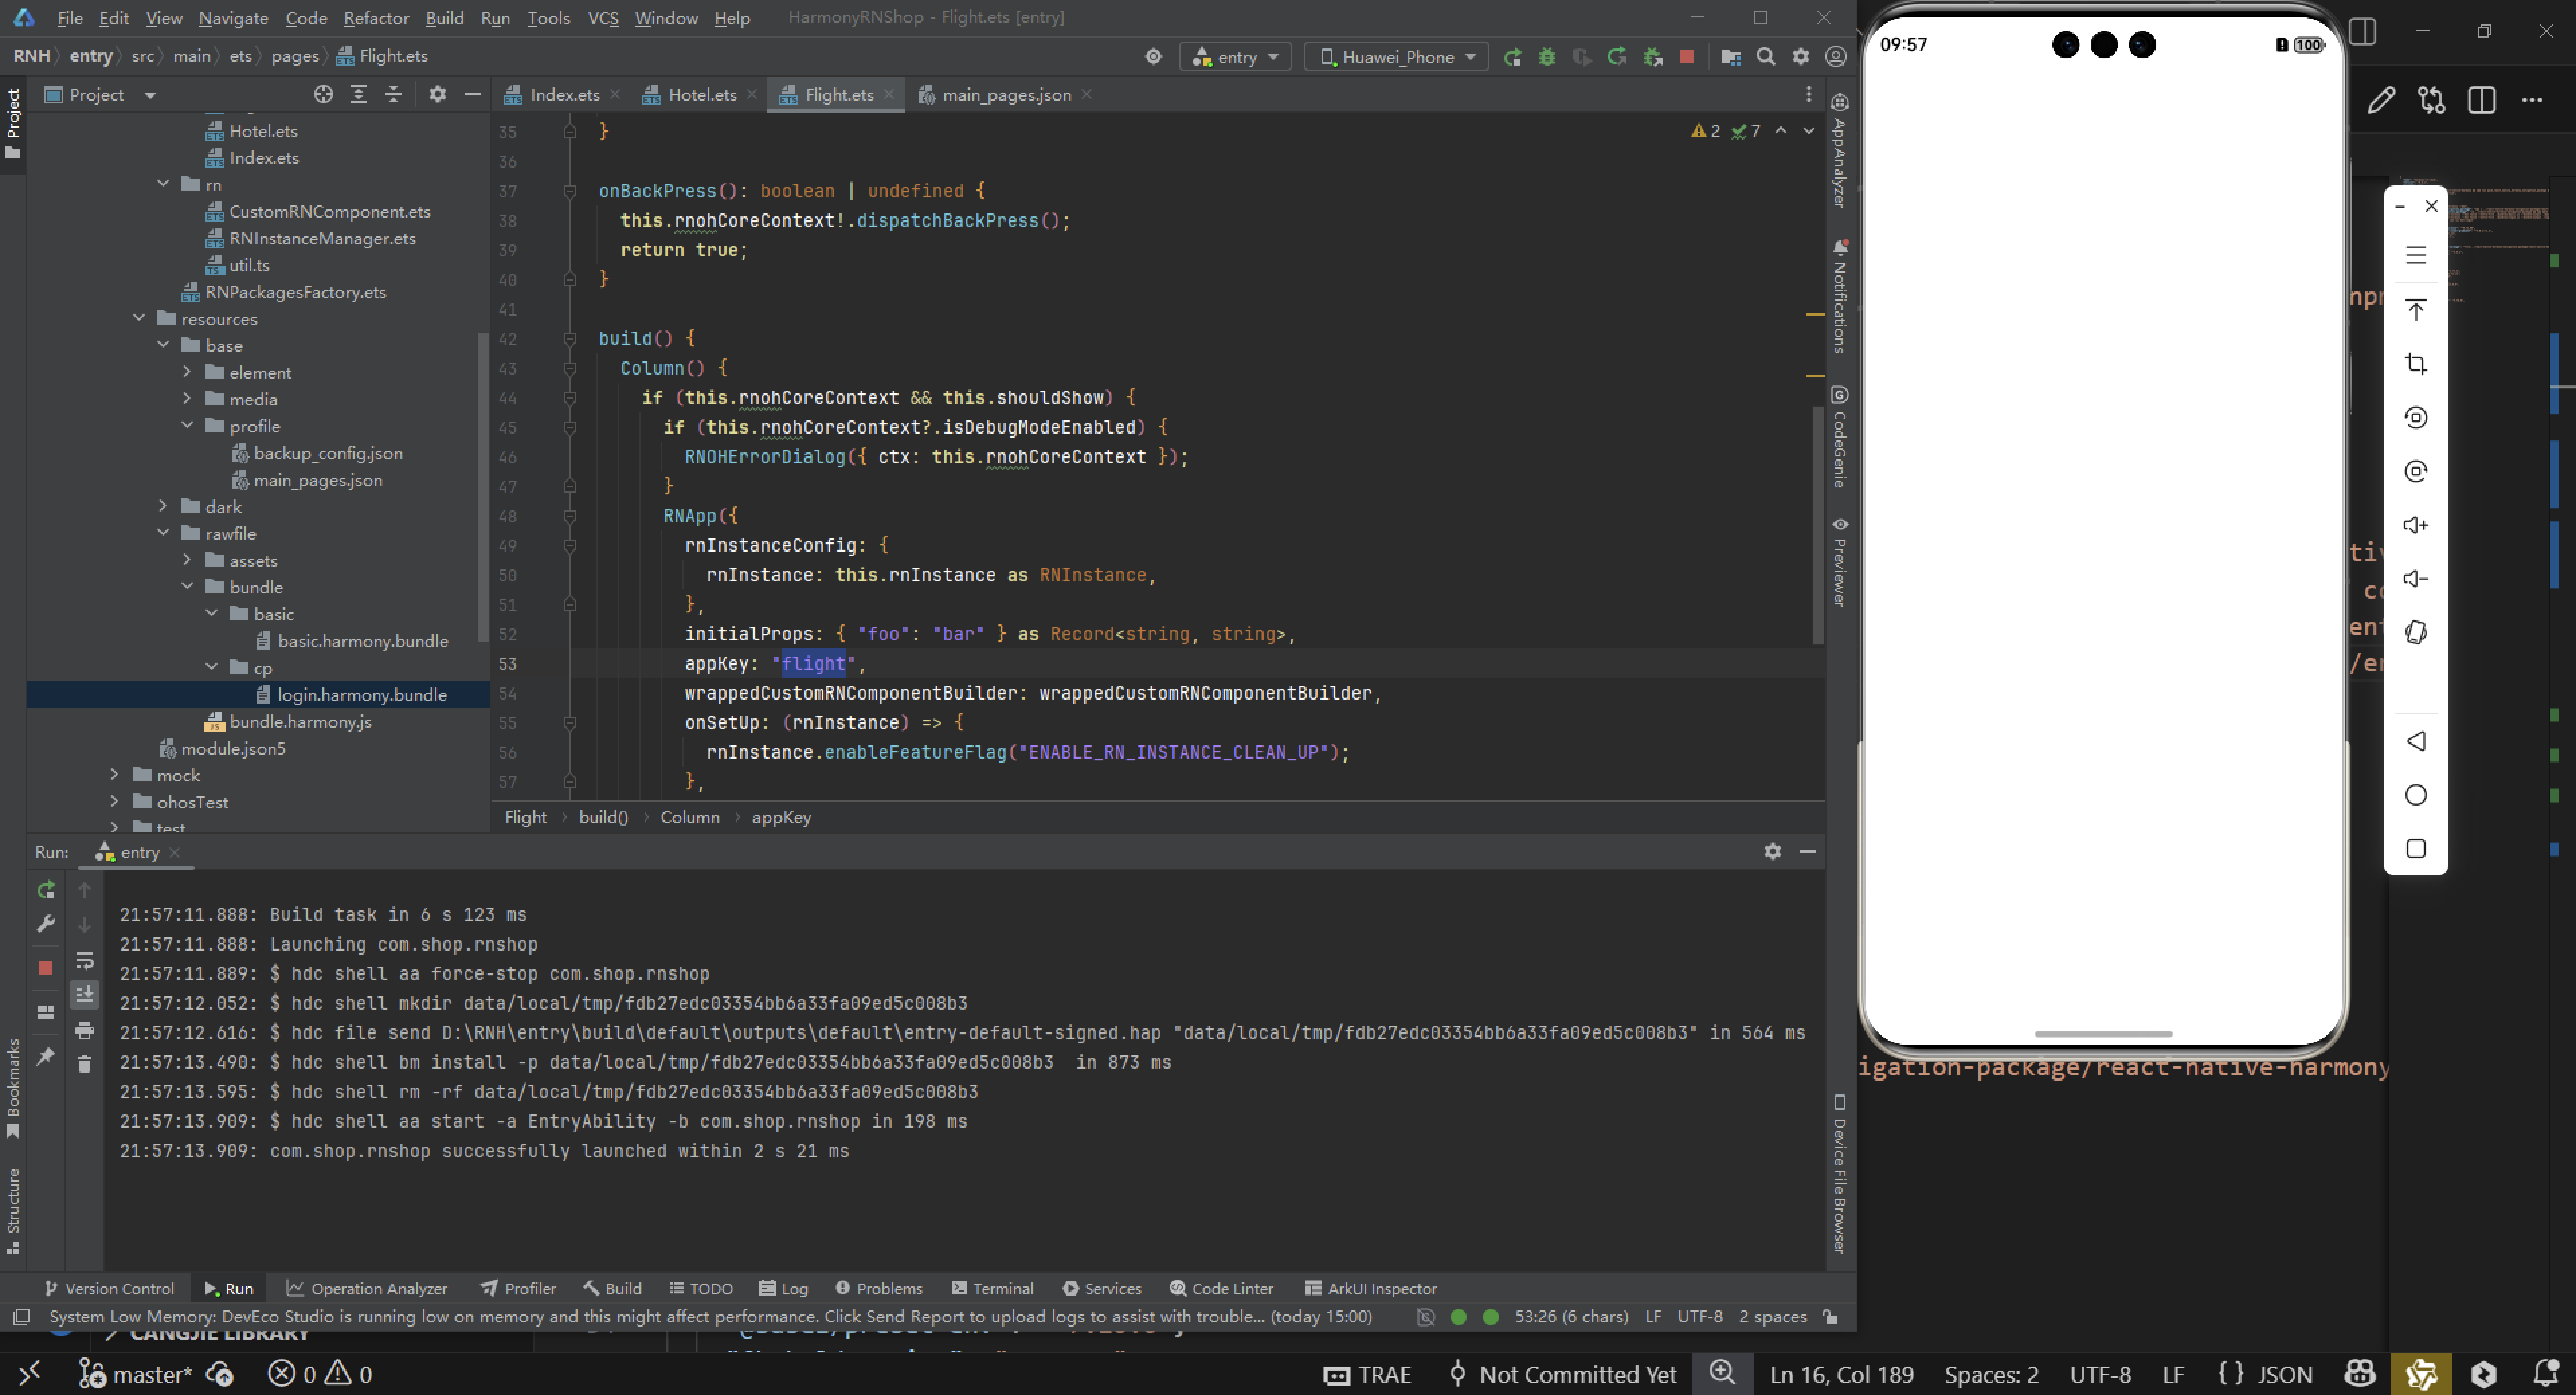Open the Search Everywhere magnifier icon
The image size is (2576, 1395).
click(1766, 57)
